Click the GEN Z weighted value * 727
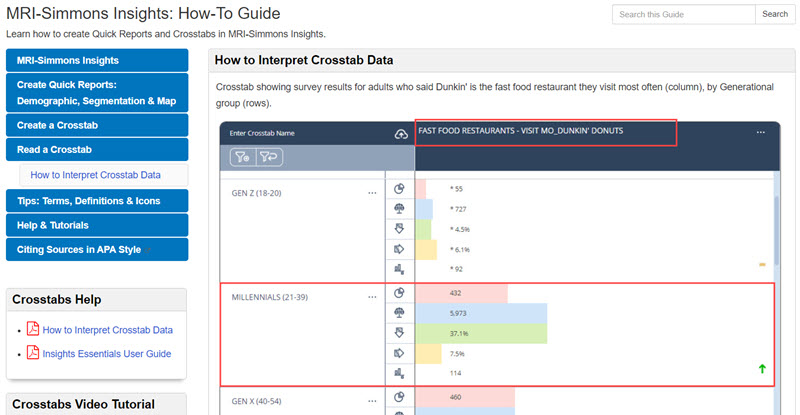The image size is (800, 415). pyautogui.click(x=458, y=209)
